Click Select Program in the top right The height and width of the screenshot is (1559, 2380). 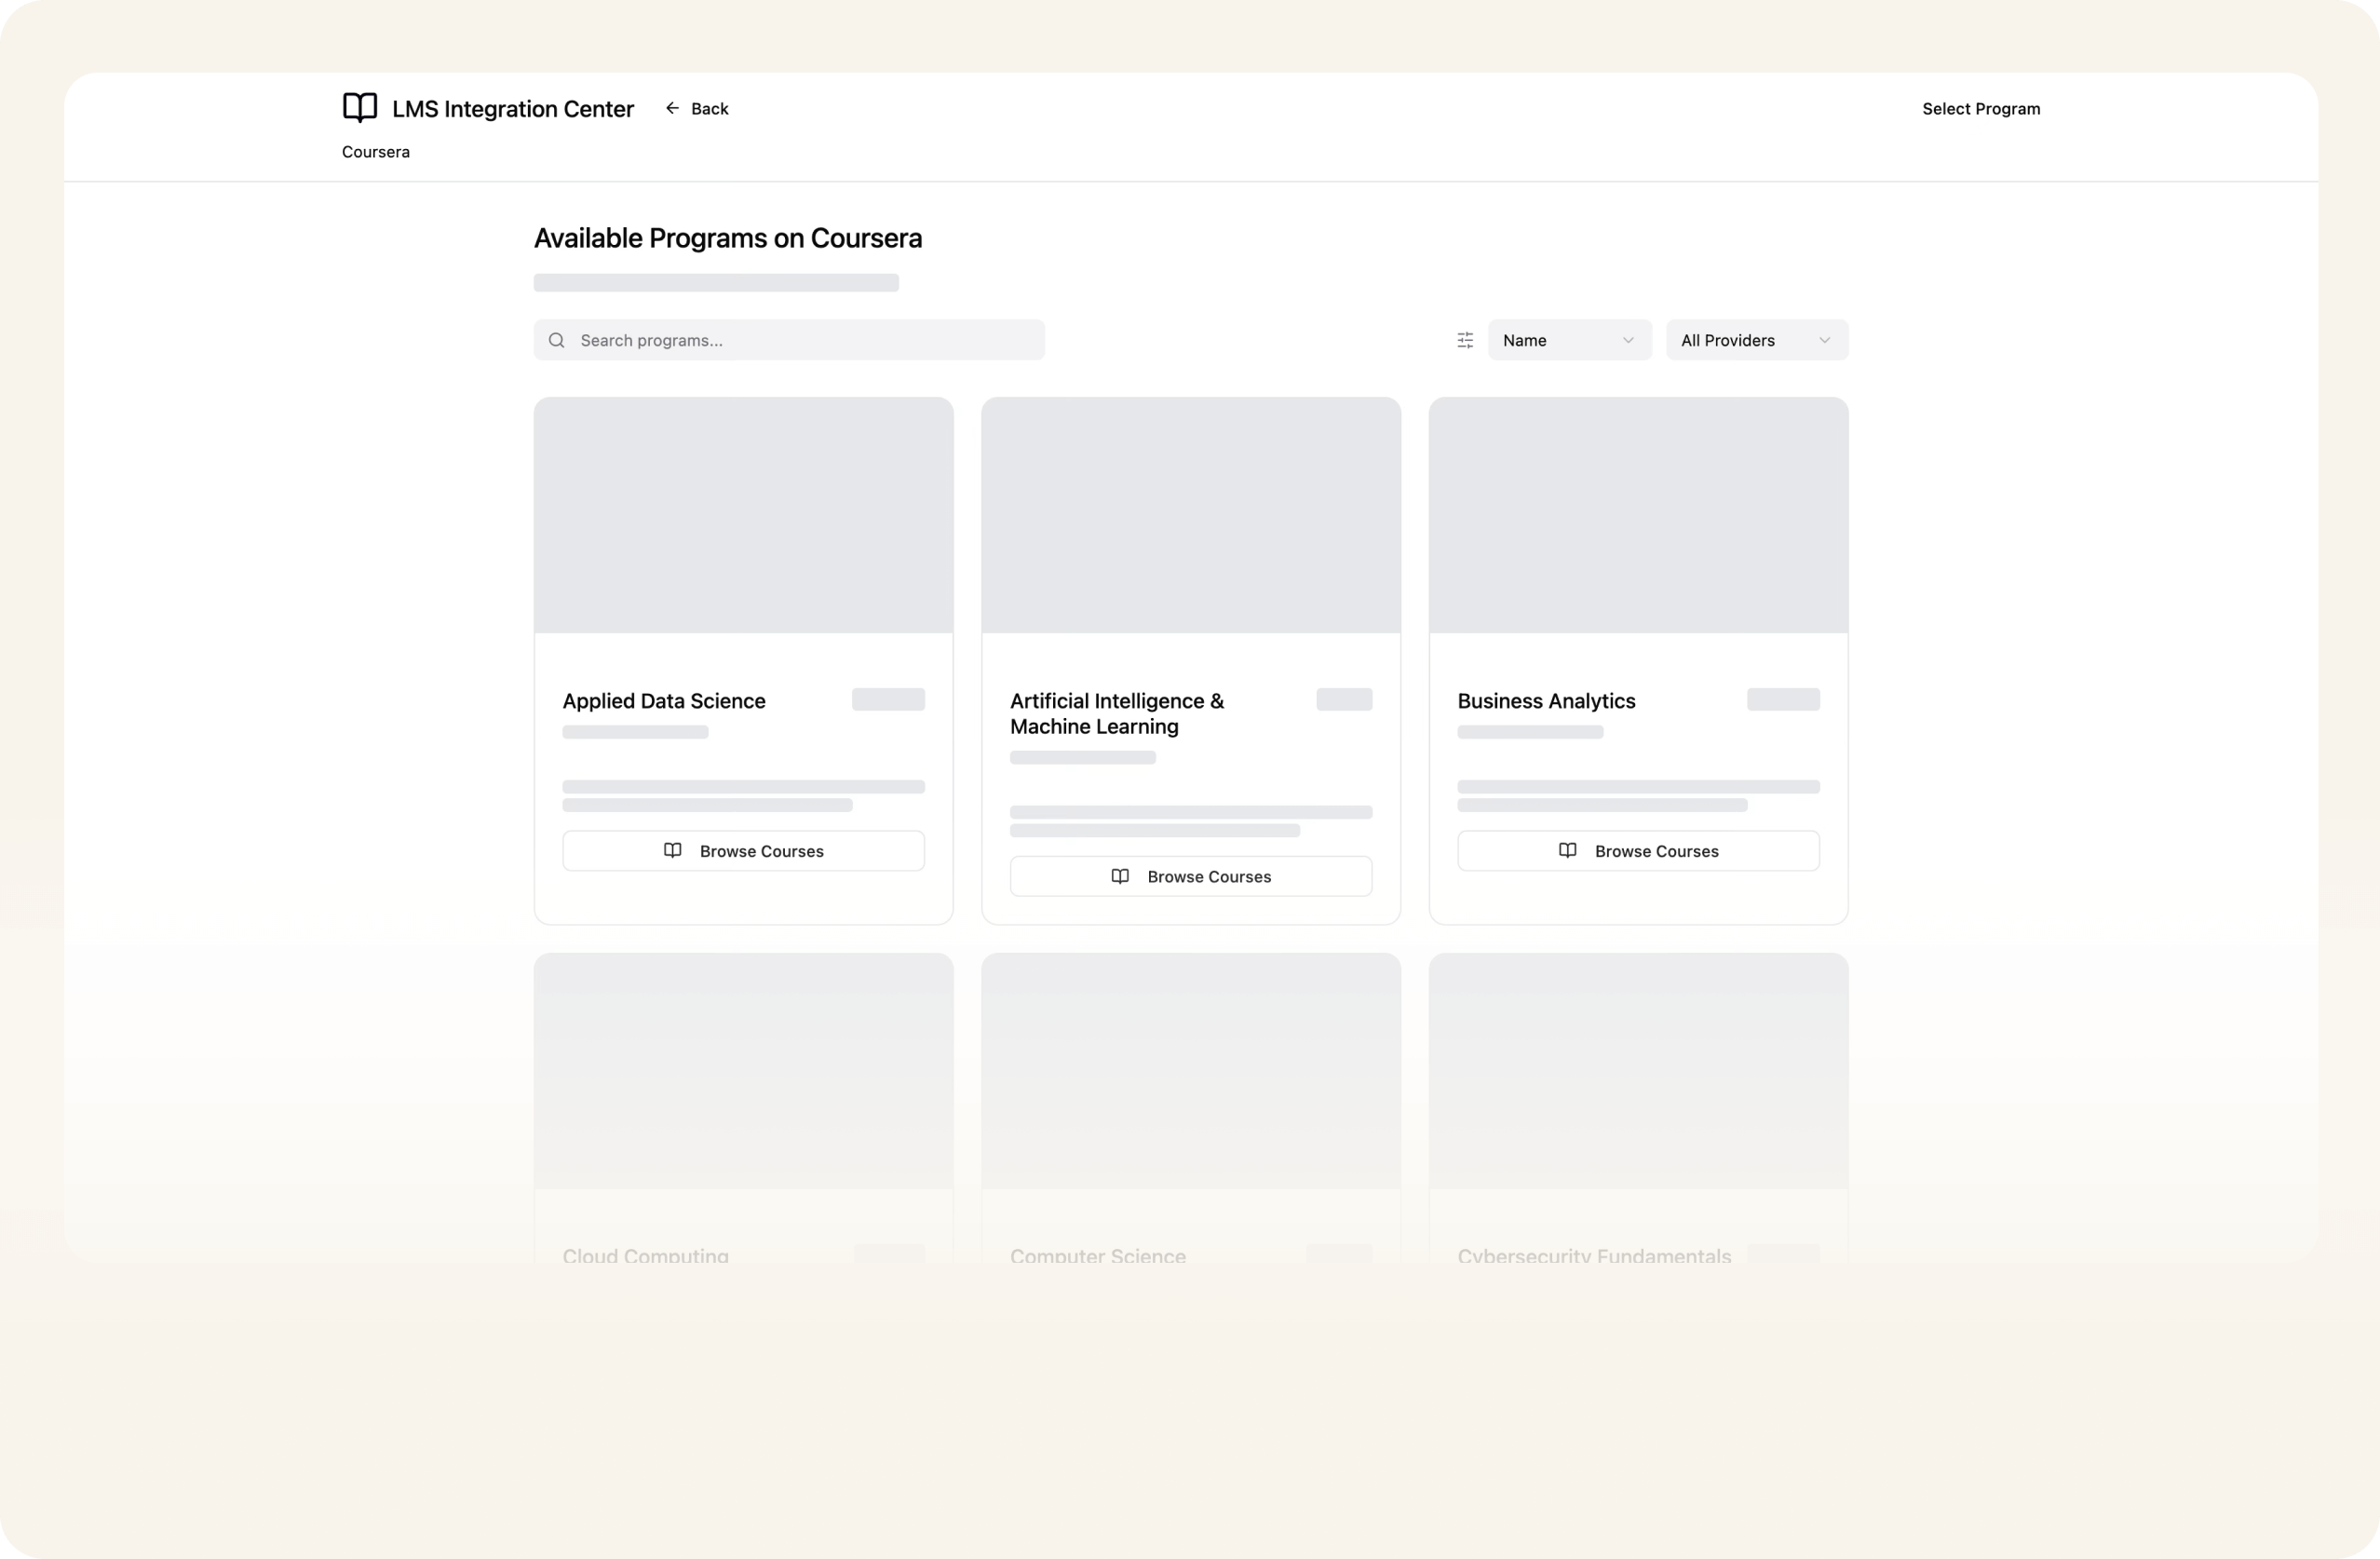(x=1981, y=108)
